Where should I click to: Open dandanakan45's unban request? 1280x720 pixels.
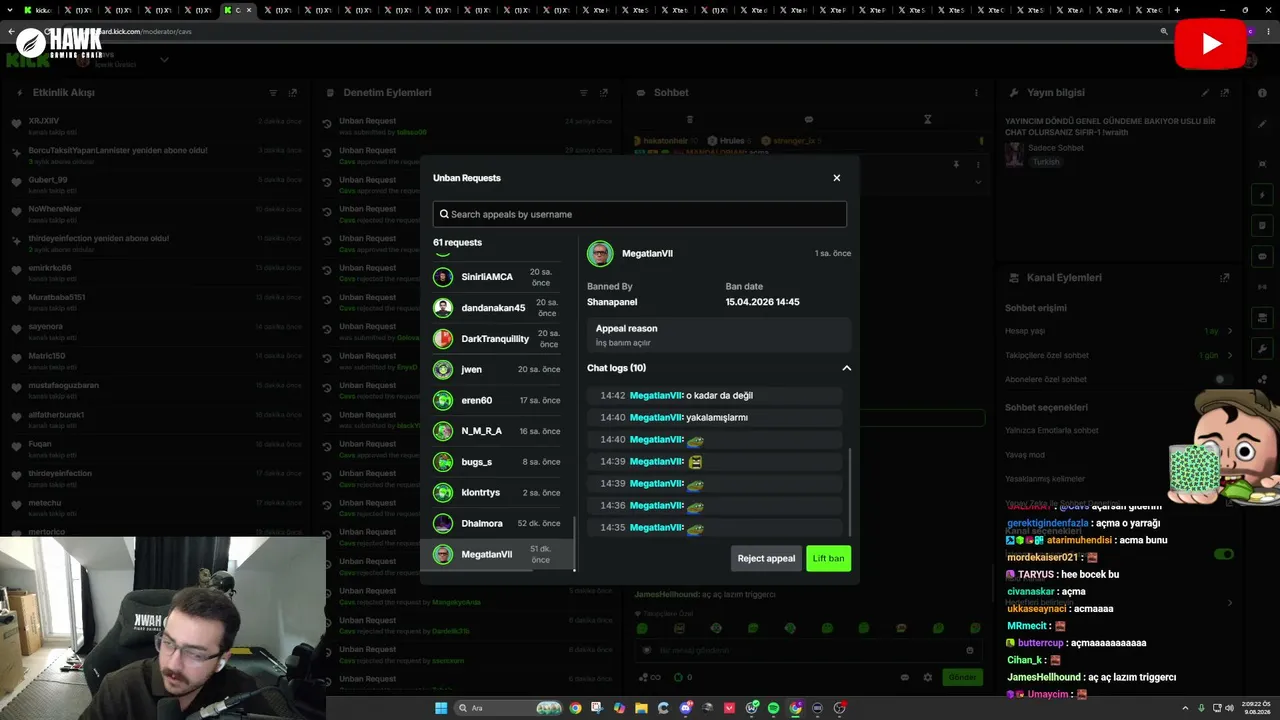click(497, 308)
